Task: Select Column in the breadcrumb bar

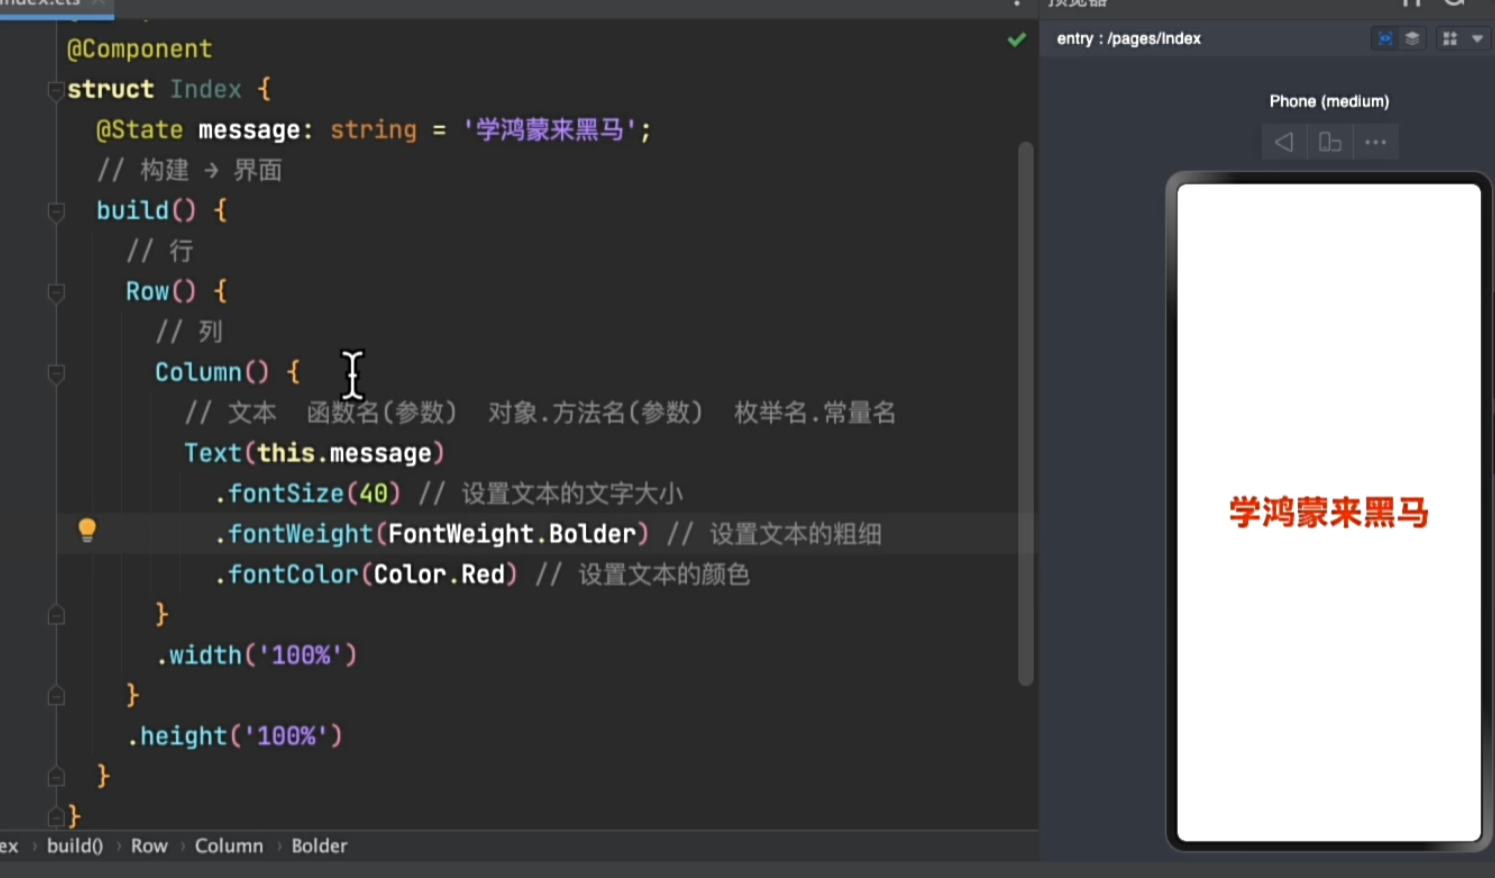Action: point(229,846)
